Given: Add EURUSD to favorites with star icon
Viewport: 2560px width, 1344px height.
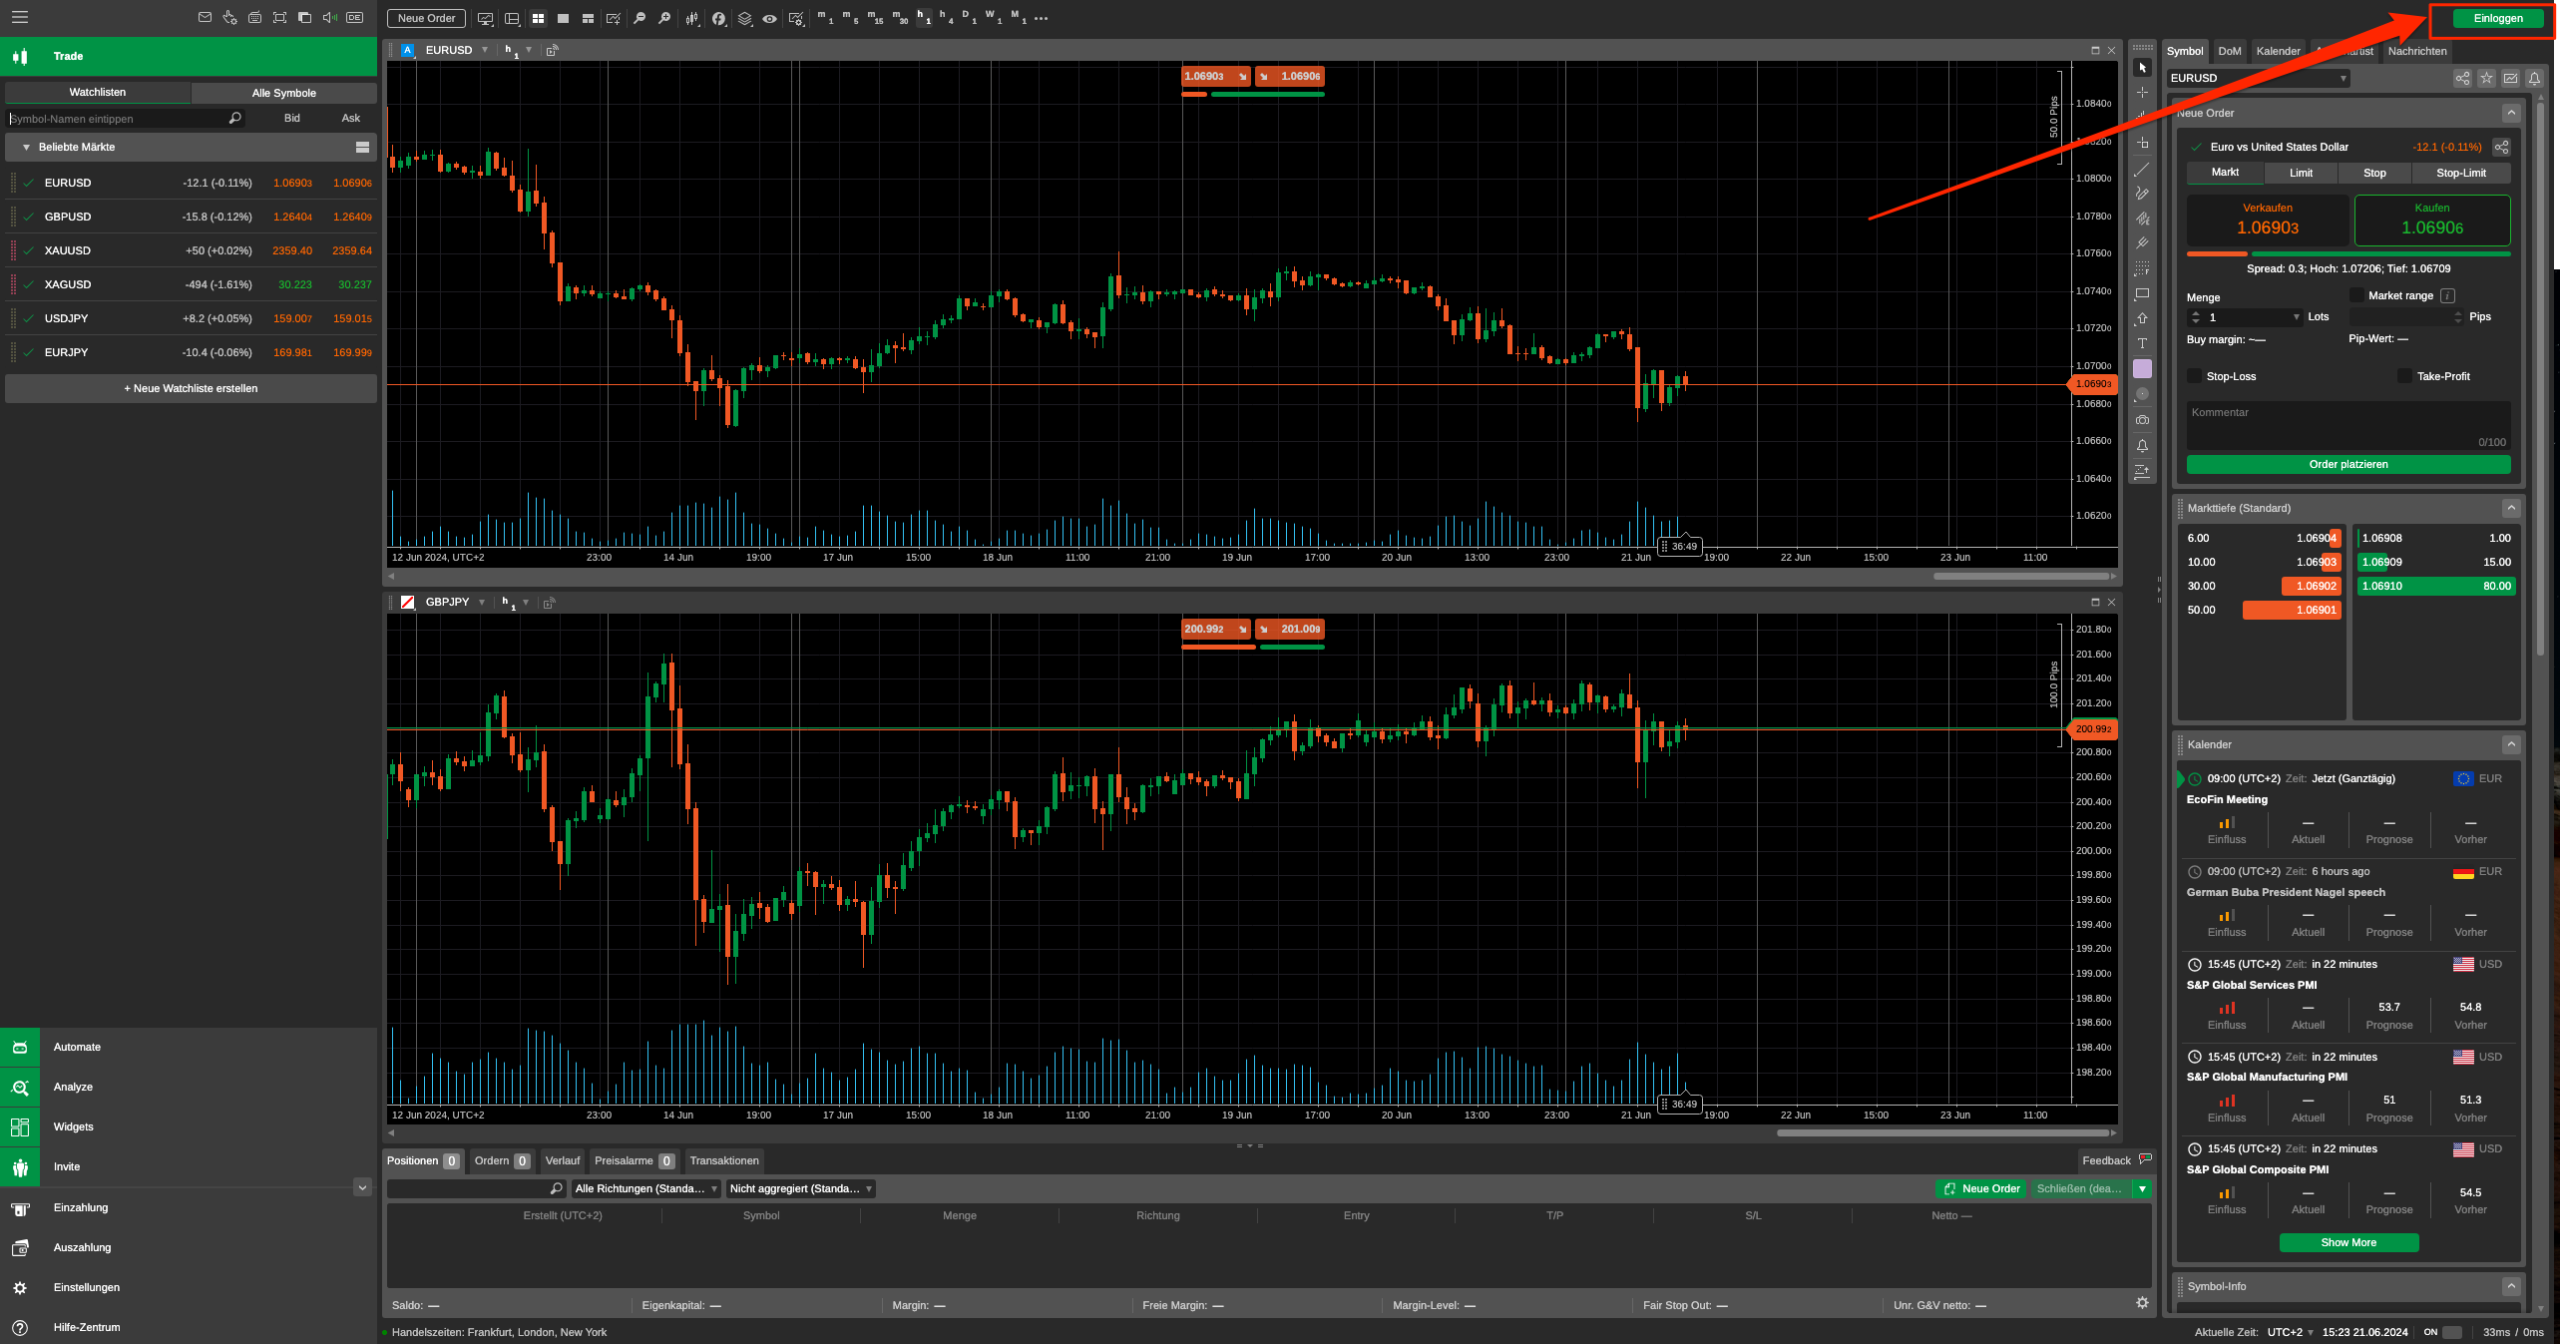Looking at the screenshot, I should click(x=2487, y=78).
